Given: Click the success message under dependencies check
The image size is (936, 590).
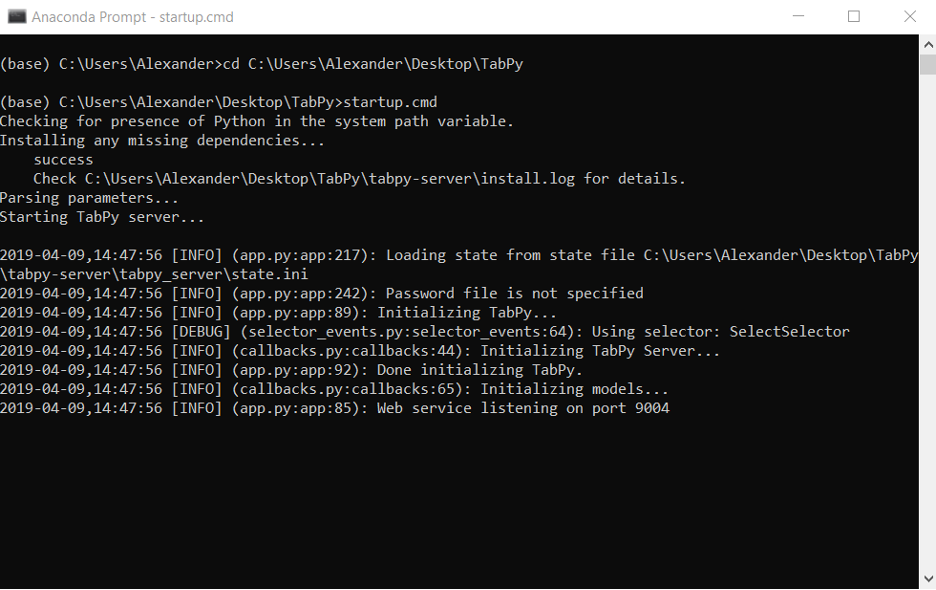Looking at the screenshot, I should point(62,159).
